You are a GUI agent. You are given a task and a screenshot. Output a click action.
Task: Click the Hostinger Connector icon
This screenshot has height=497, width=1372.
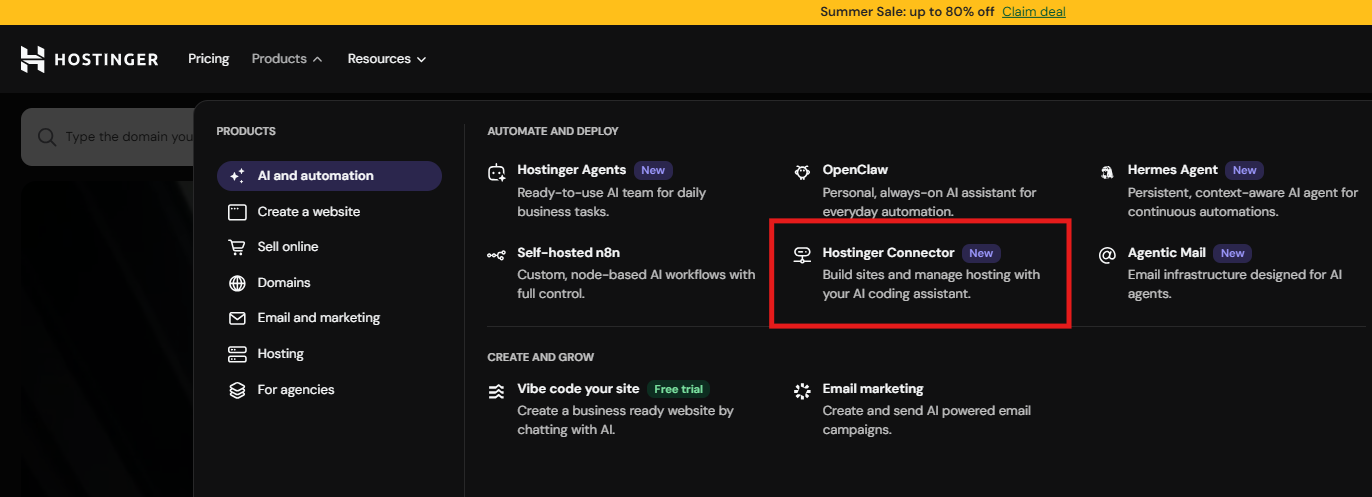click(x=802, y=255)
